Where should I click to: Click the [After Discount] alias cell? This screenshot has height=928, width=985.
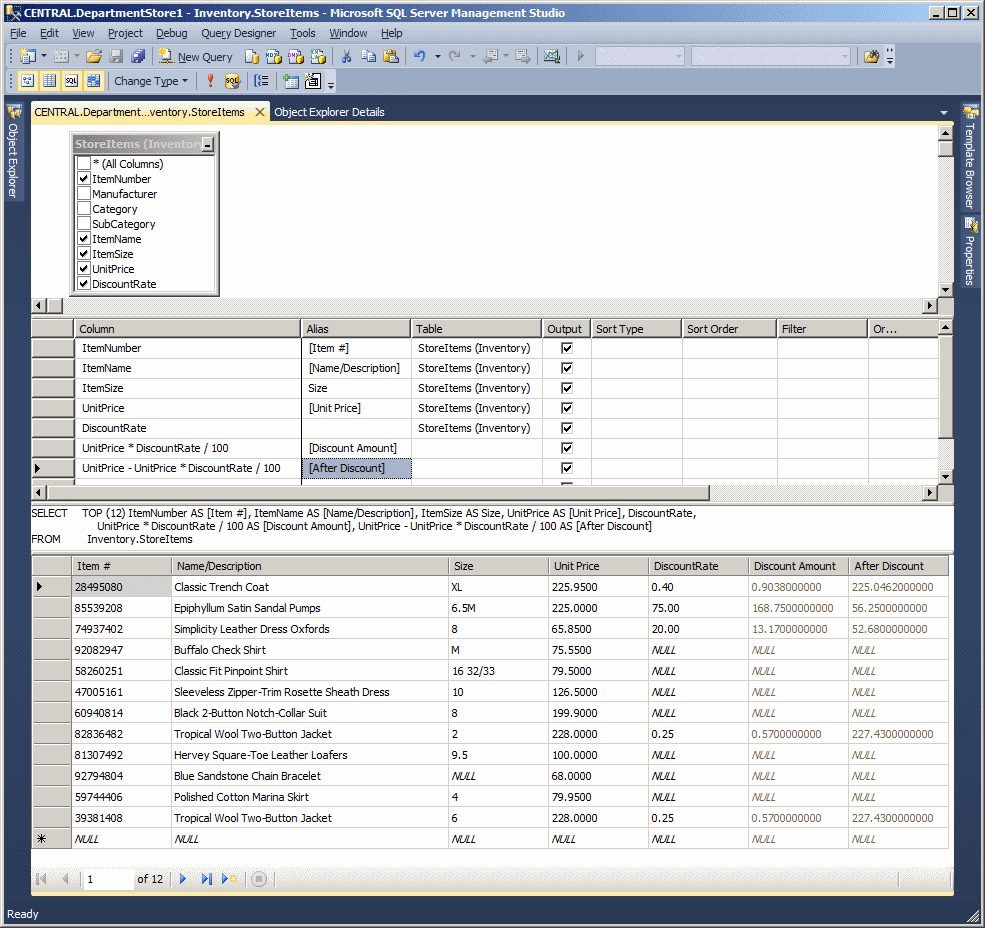tap(356, 468)
